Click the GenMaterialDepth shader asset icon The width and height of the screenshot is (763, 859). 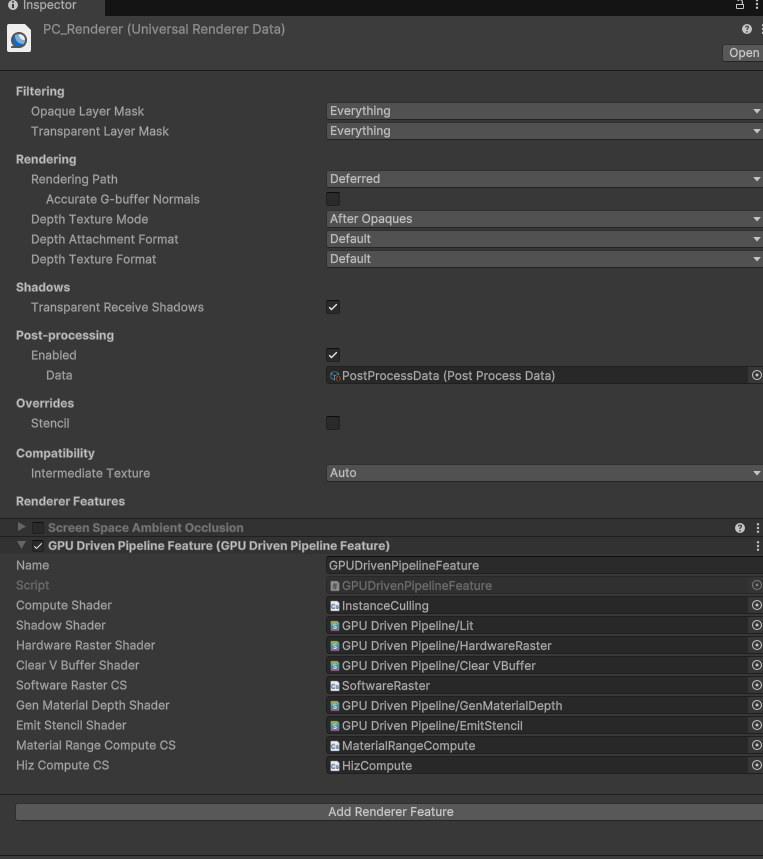click(335, 706)
